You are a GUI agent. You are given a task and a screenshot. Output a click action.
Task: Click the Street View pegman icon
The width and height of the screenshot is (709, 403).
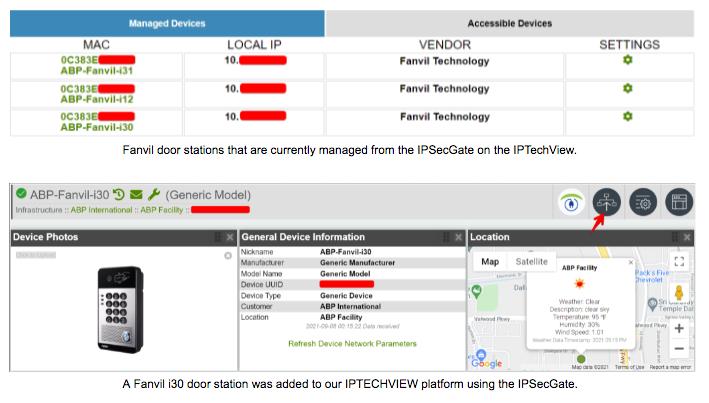pos(679,293)
